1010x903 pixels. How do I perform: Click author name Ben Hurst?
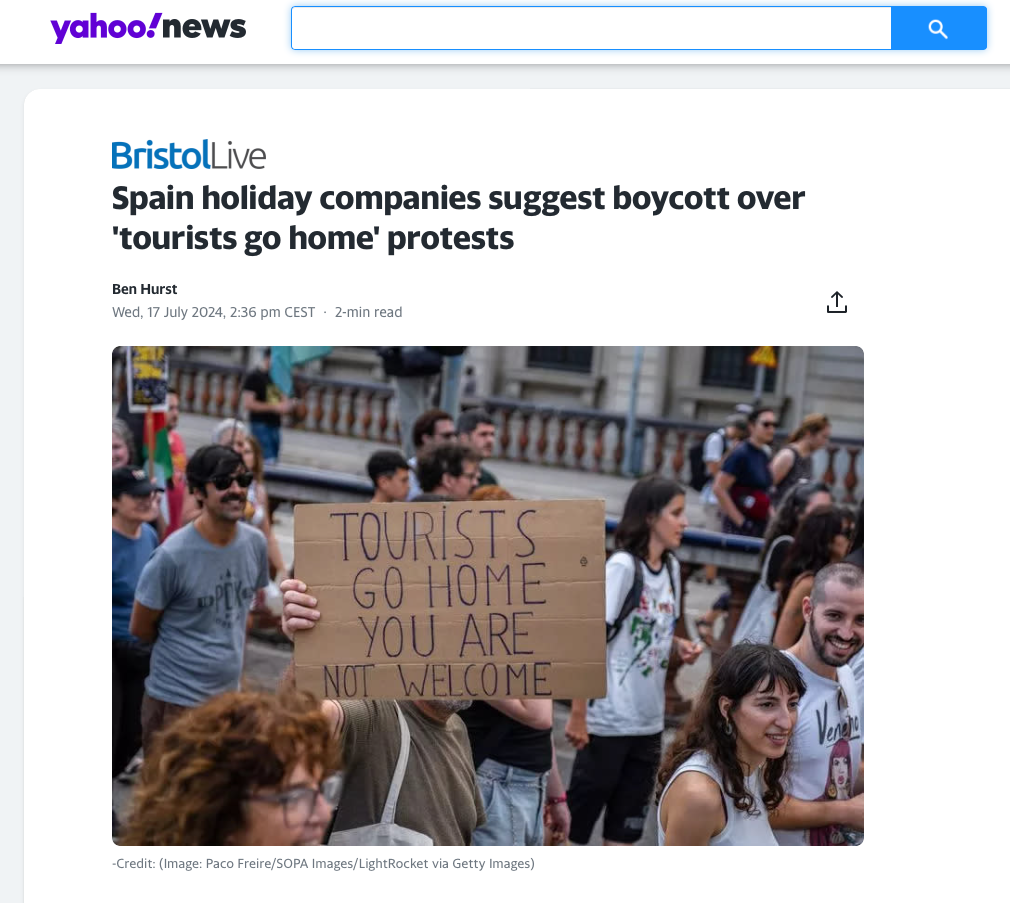tap(144, 289)
